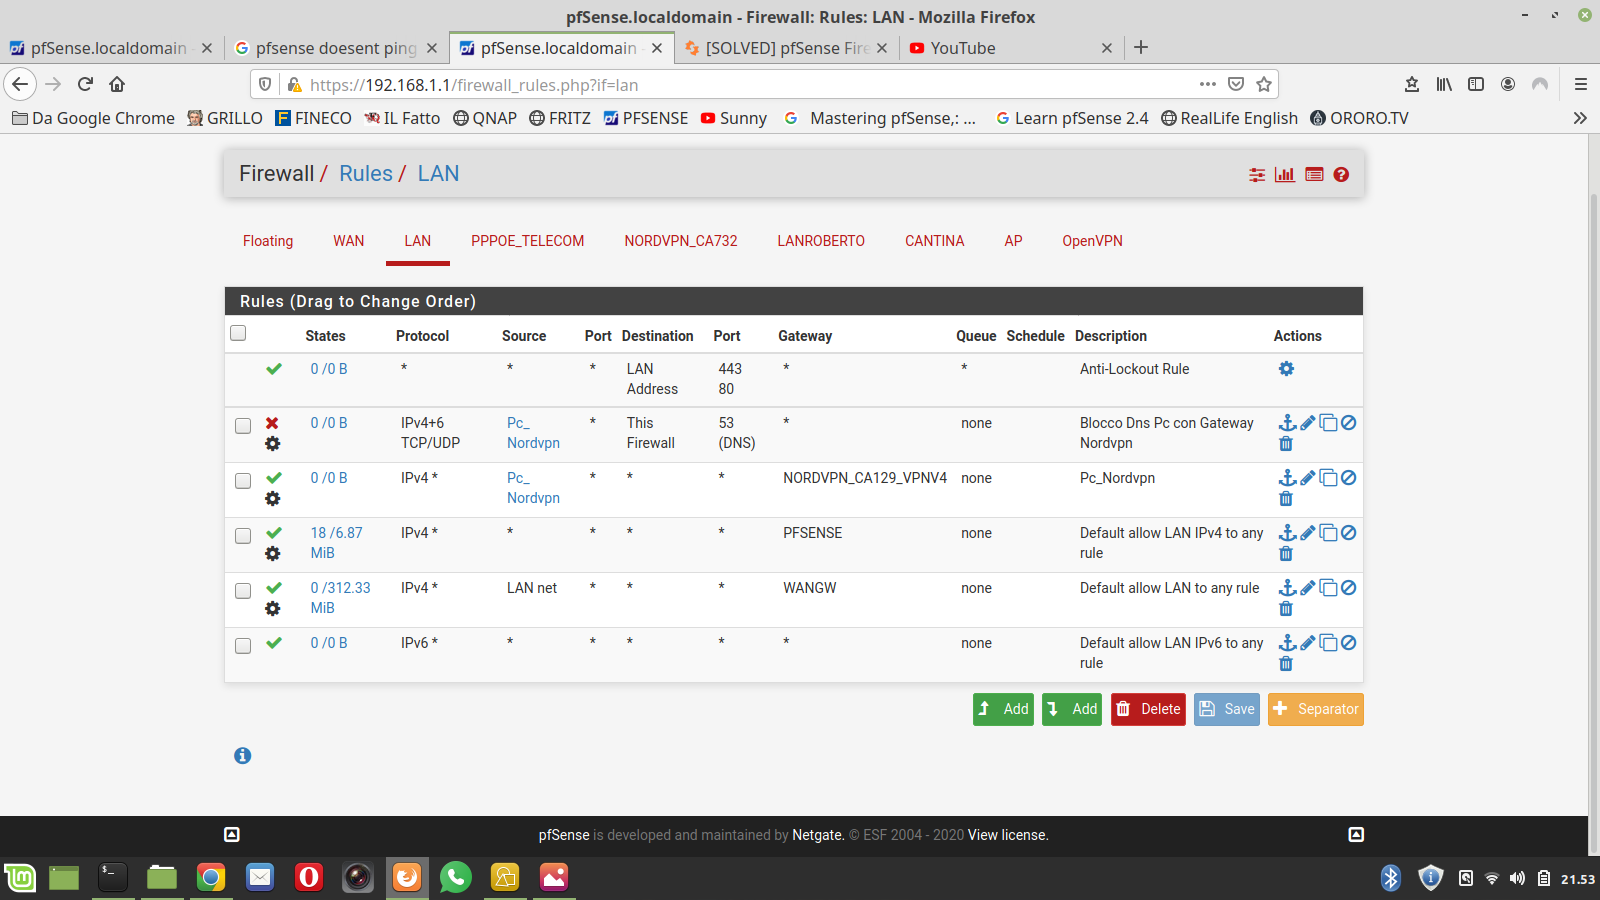The height and width of the screenshot is (900, 1600).
Task: Click the Save button
Action: 1227,709
